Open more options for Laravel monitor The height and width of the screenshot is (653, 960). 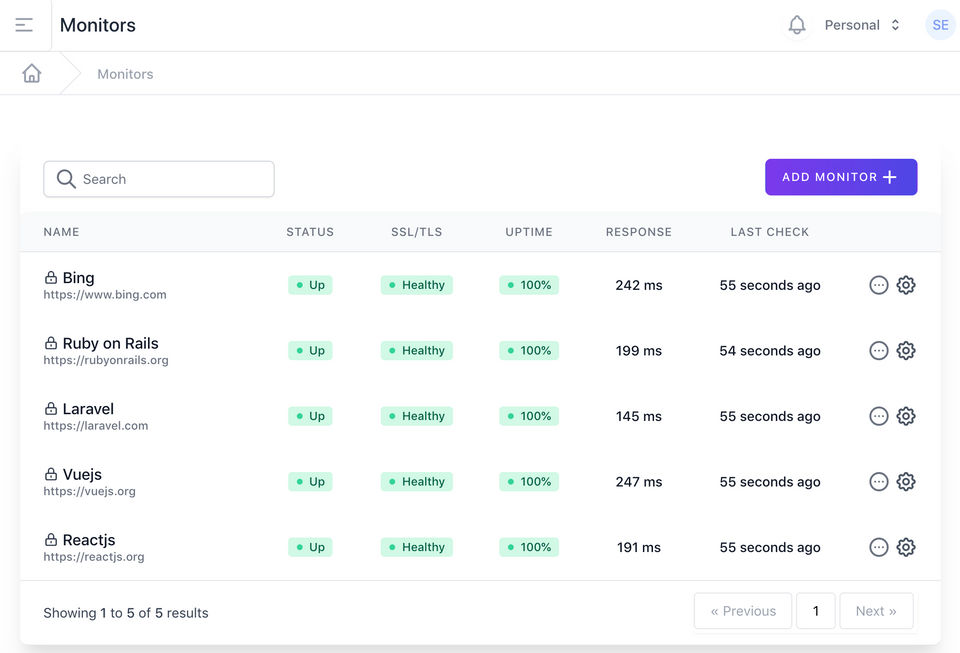(x=879, y=416)
